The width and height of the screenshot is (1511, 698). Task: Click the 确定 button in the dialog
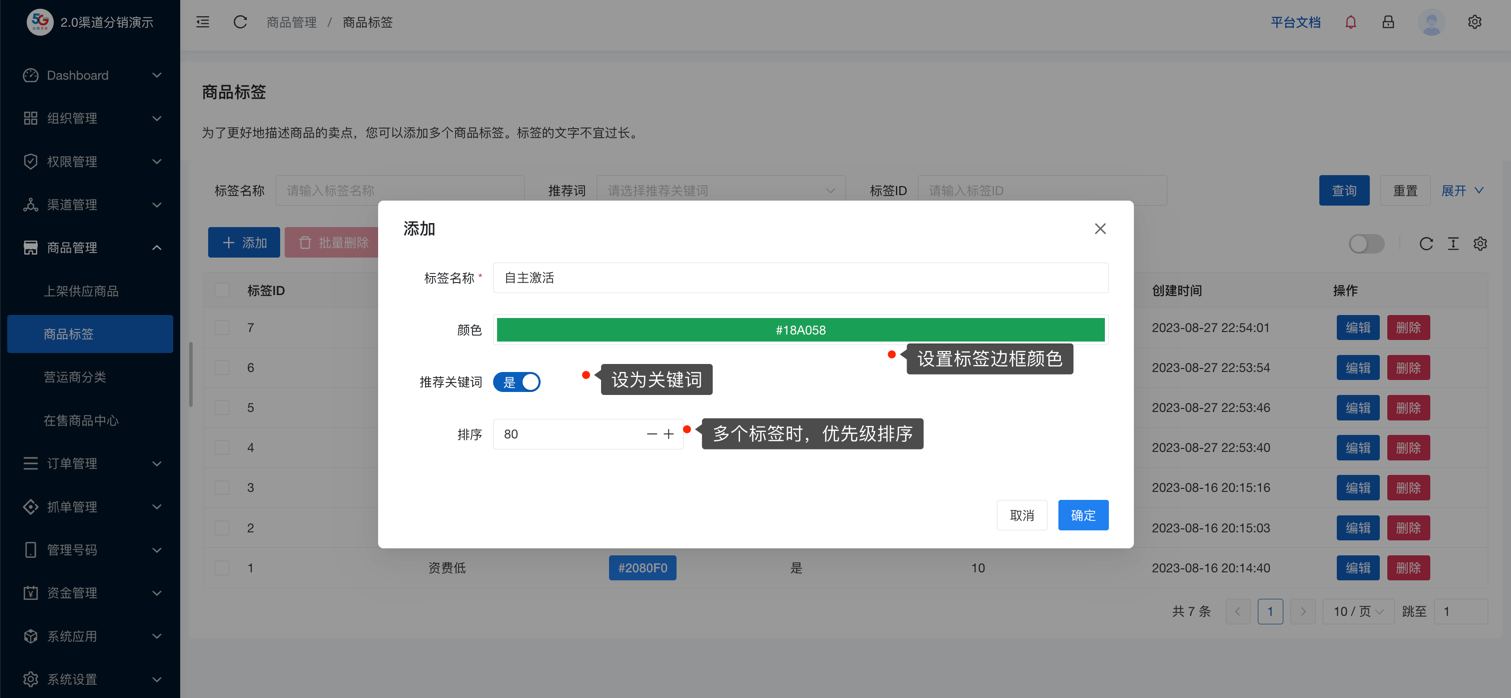point(1083,515)
